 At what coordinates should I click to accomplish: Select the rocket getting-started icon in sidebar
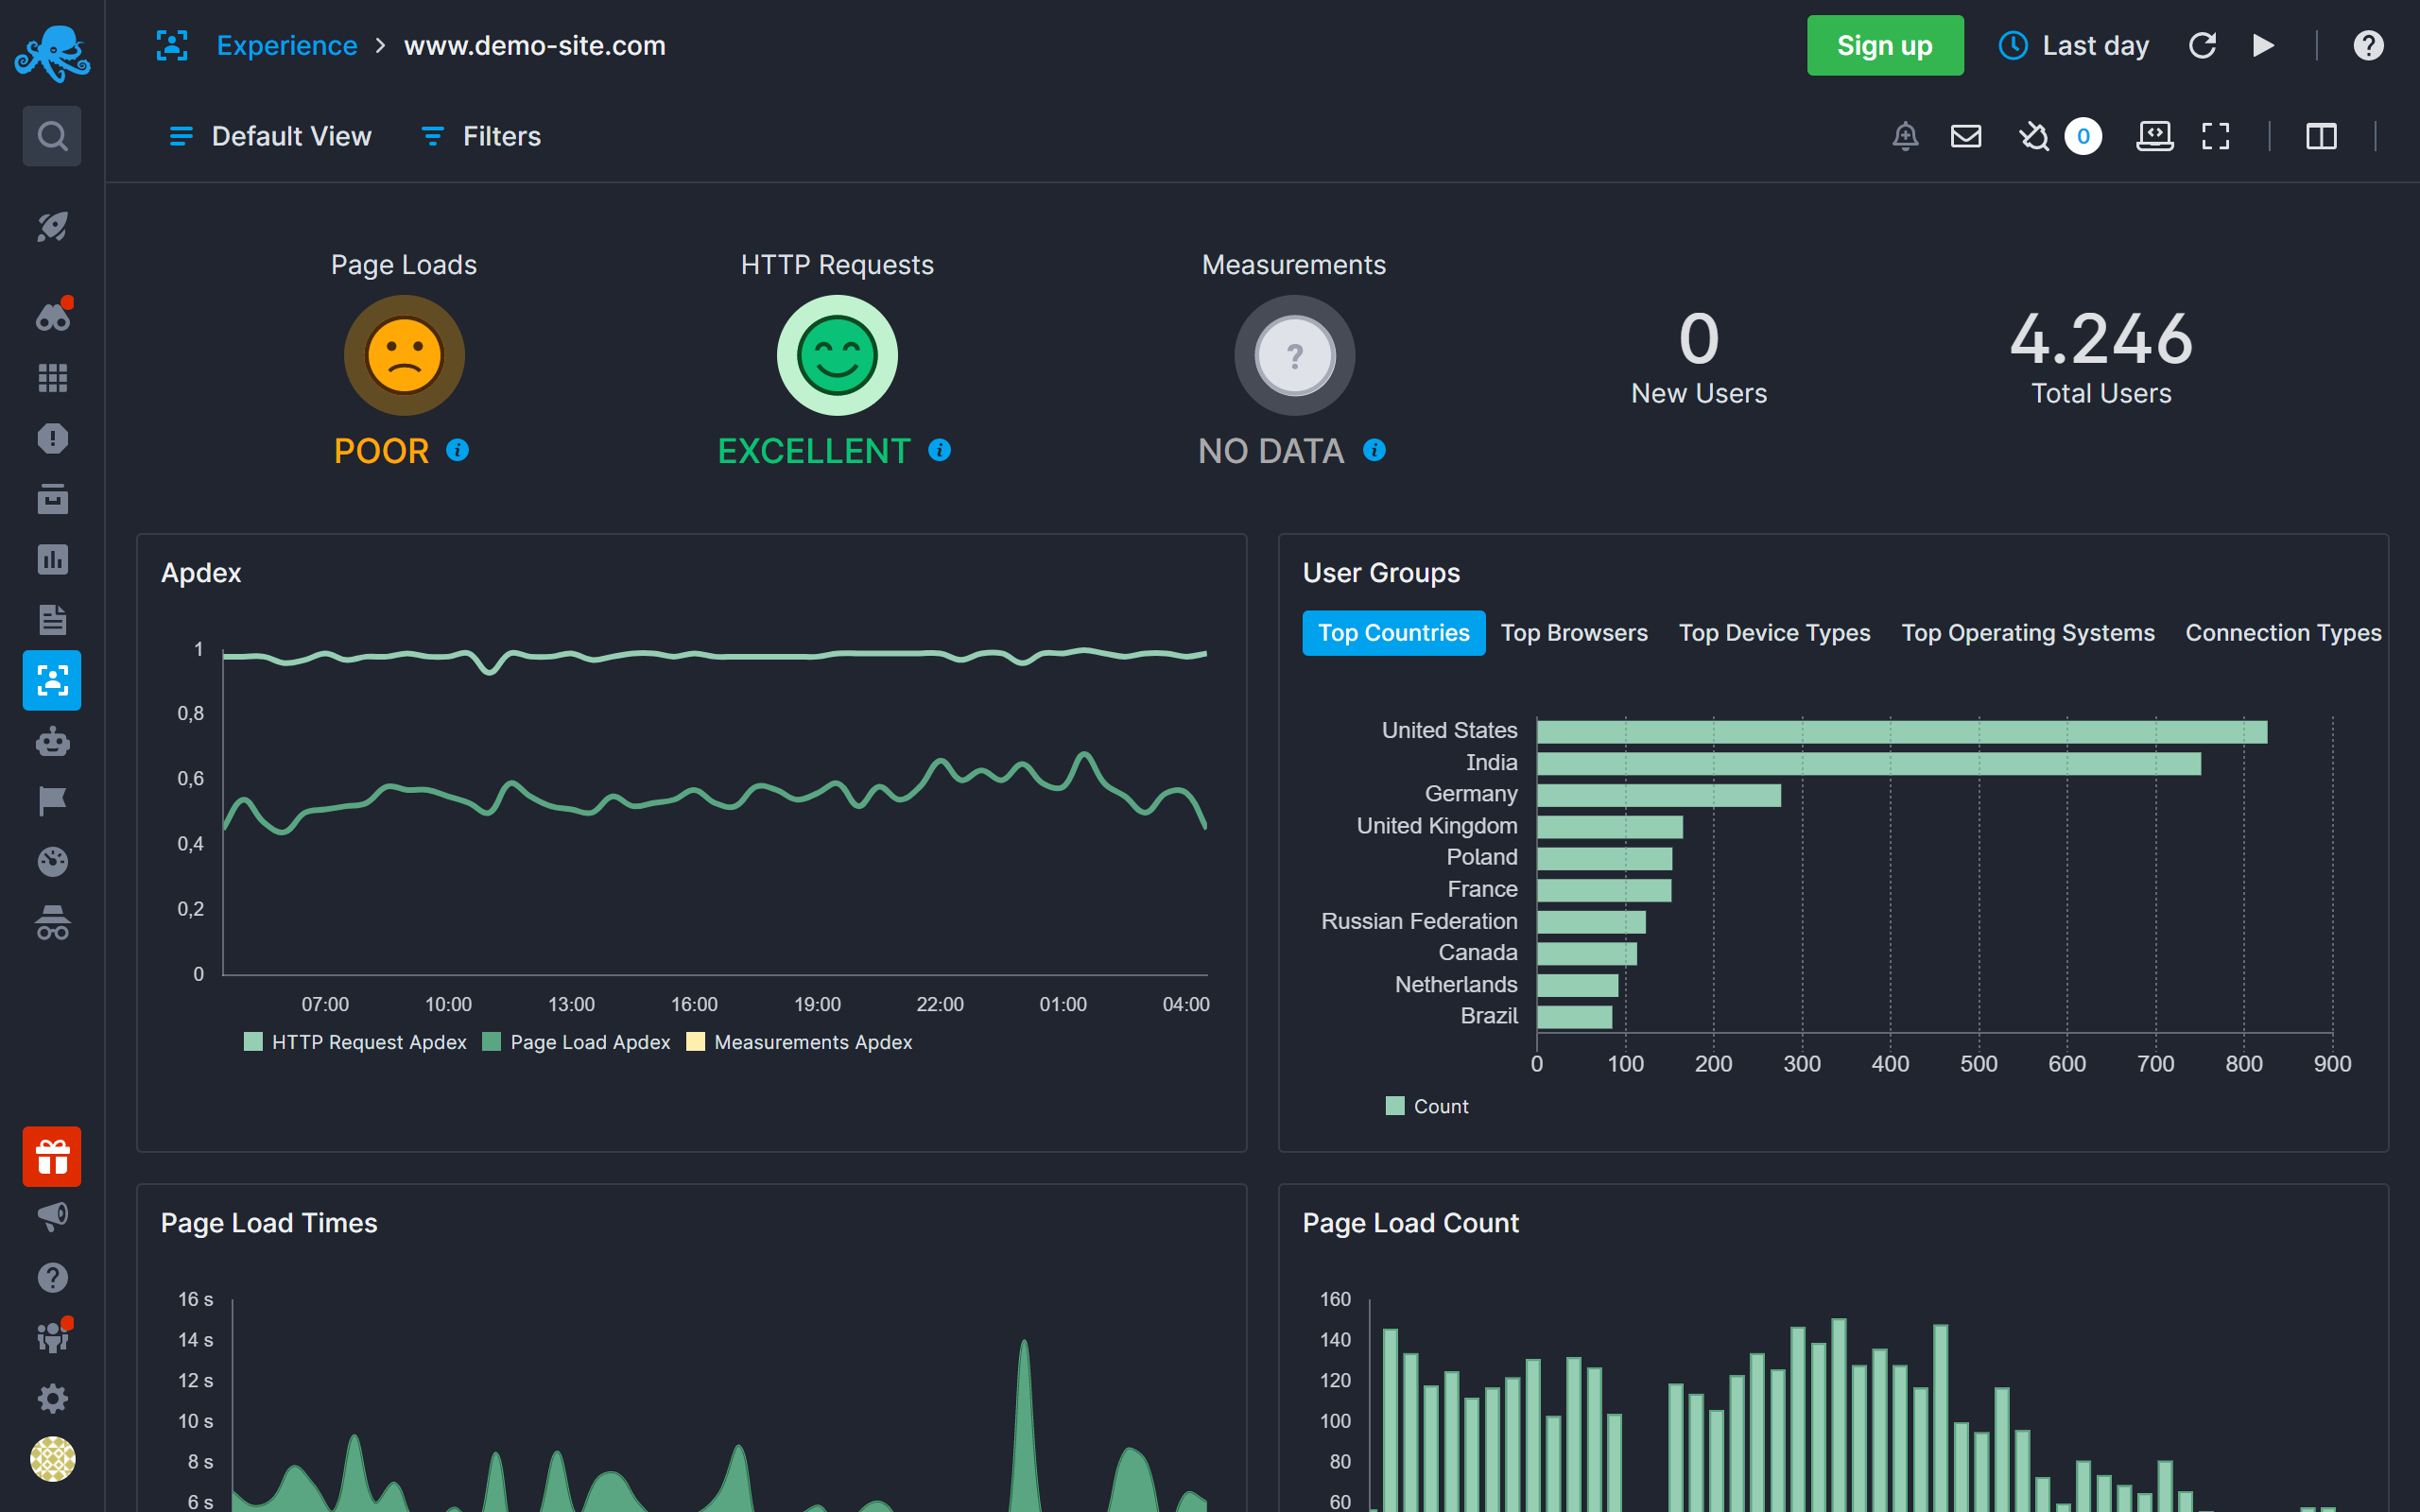(52, 227)
